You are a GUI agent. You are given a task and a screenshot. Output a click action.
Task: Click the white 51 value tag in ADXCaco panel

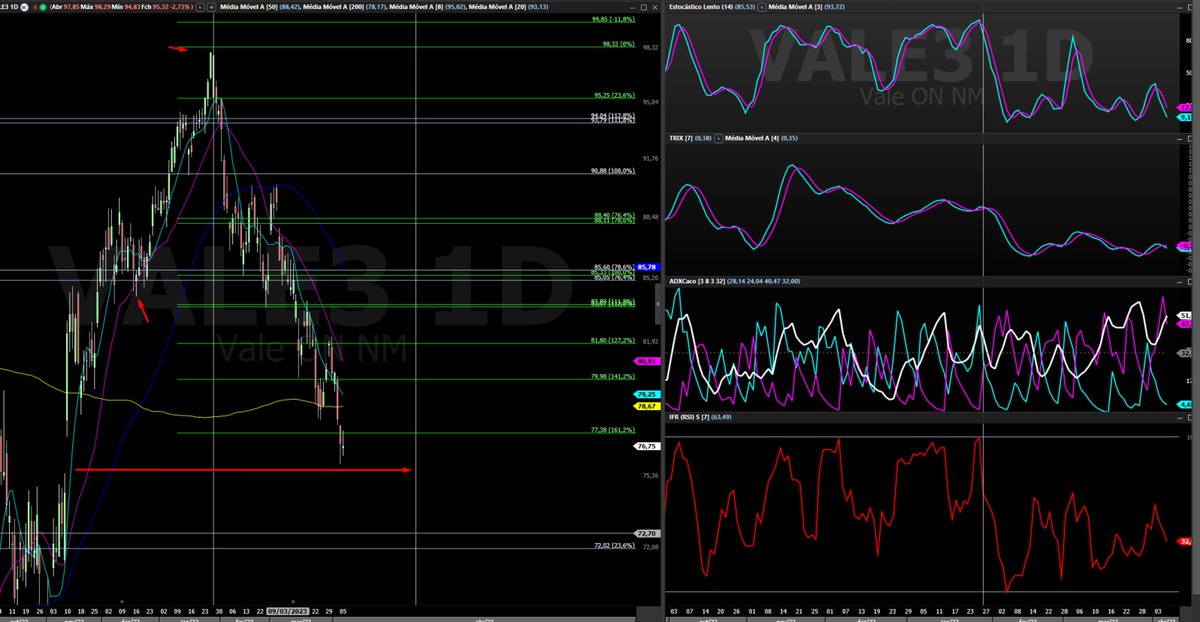click(x=1184, y=315)
